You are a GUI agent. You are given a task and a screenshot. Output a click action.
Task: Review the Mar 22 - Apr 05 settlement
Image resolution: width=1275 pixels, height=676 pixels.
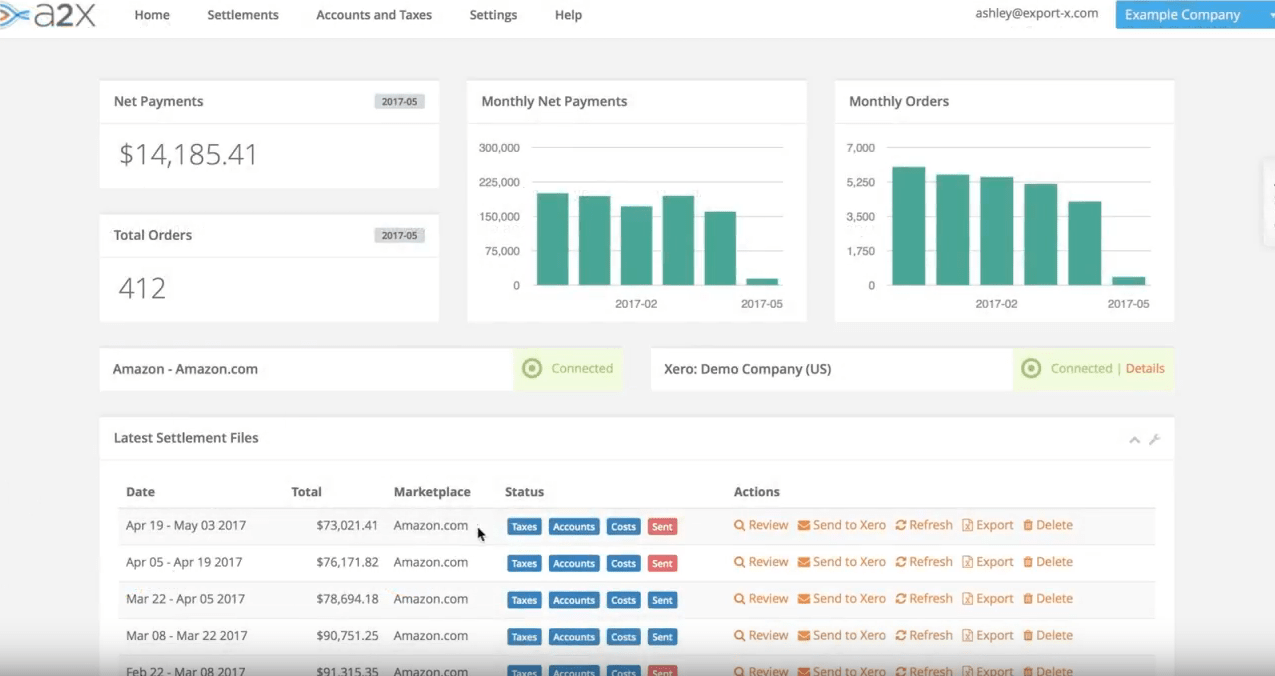[761, 599]
